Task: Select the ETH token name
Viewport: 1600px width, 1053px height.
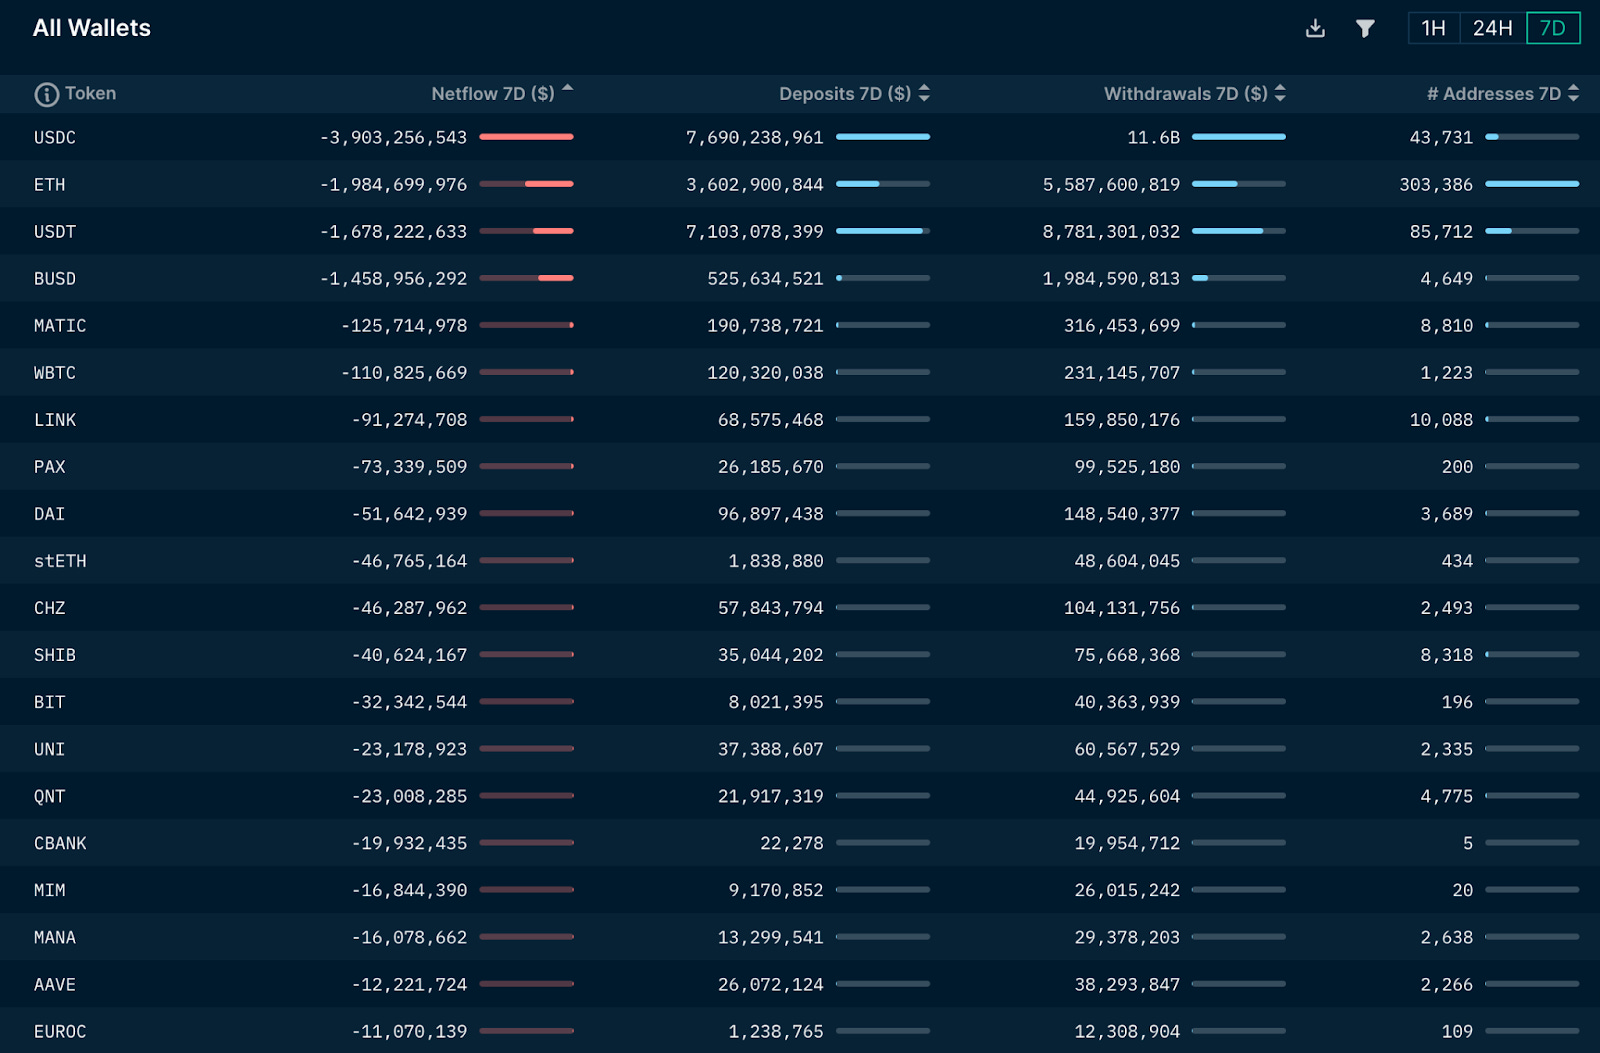Action: click(49, 184)
